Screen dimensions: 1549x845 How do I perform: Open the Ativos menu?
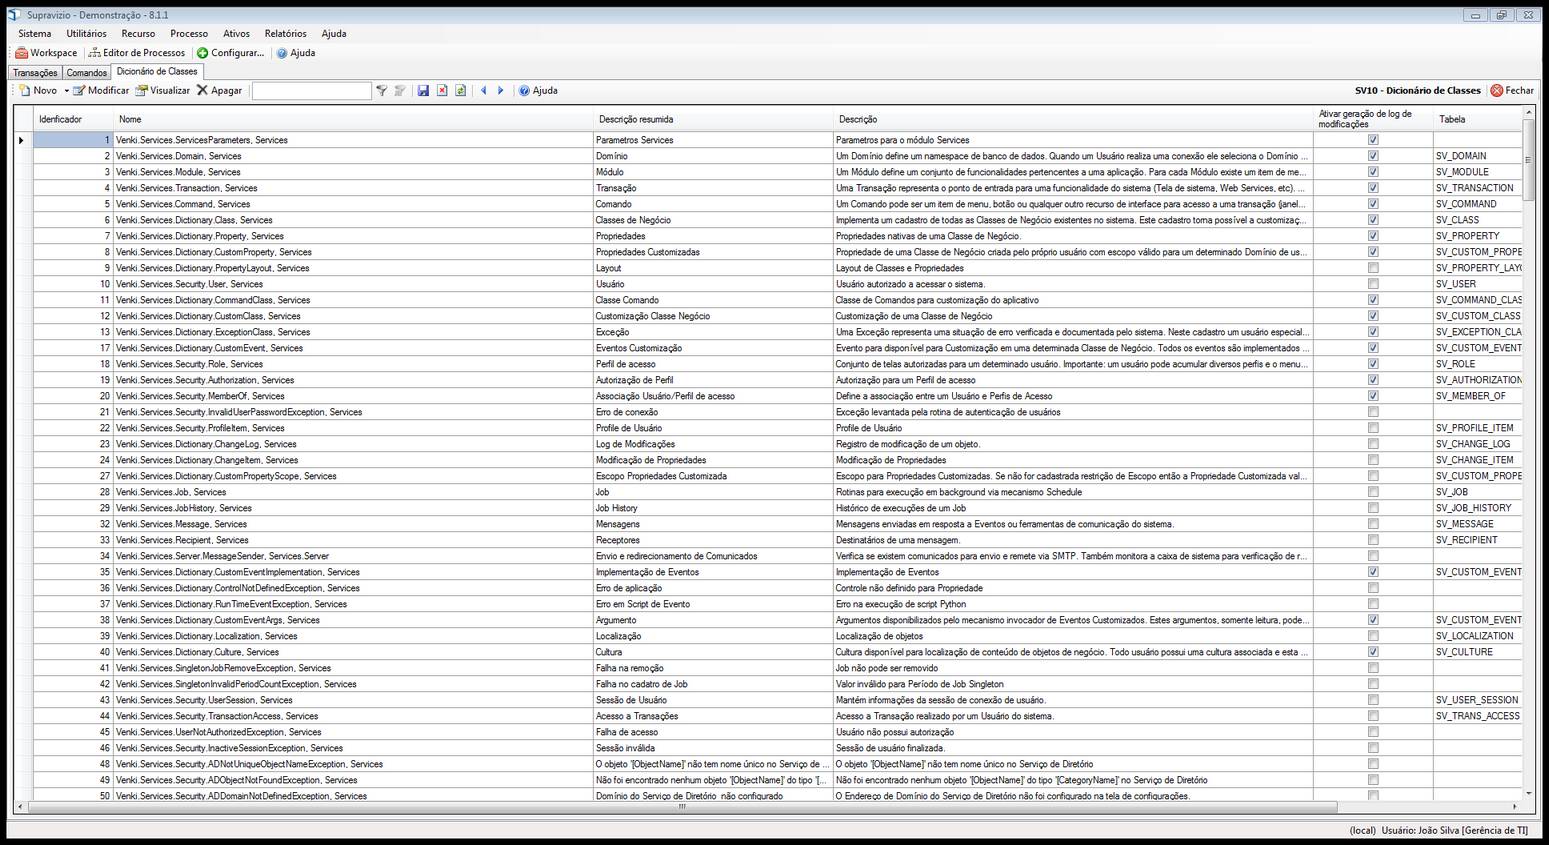[x=237, y=34]
